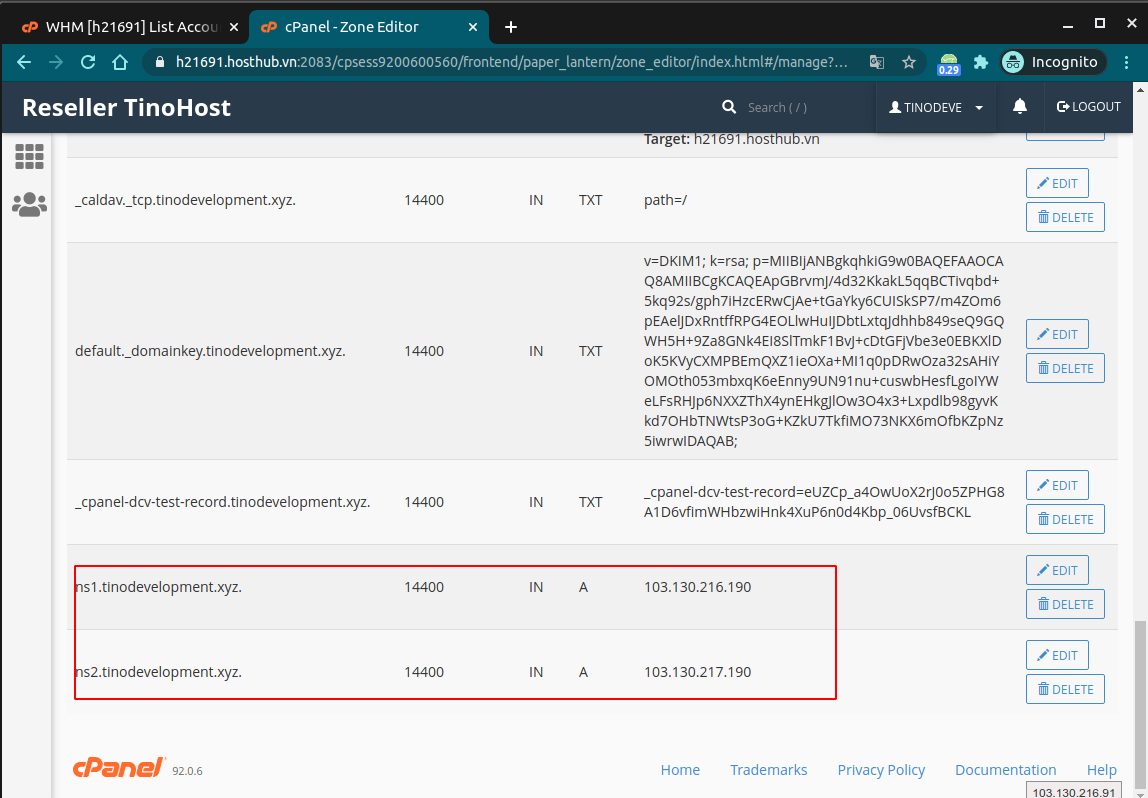1148x798 pixels.
Task: Open the Trademarks footer link
Action: click(769, 770)
